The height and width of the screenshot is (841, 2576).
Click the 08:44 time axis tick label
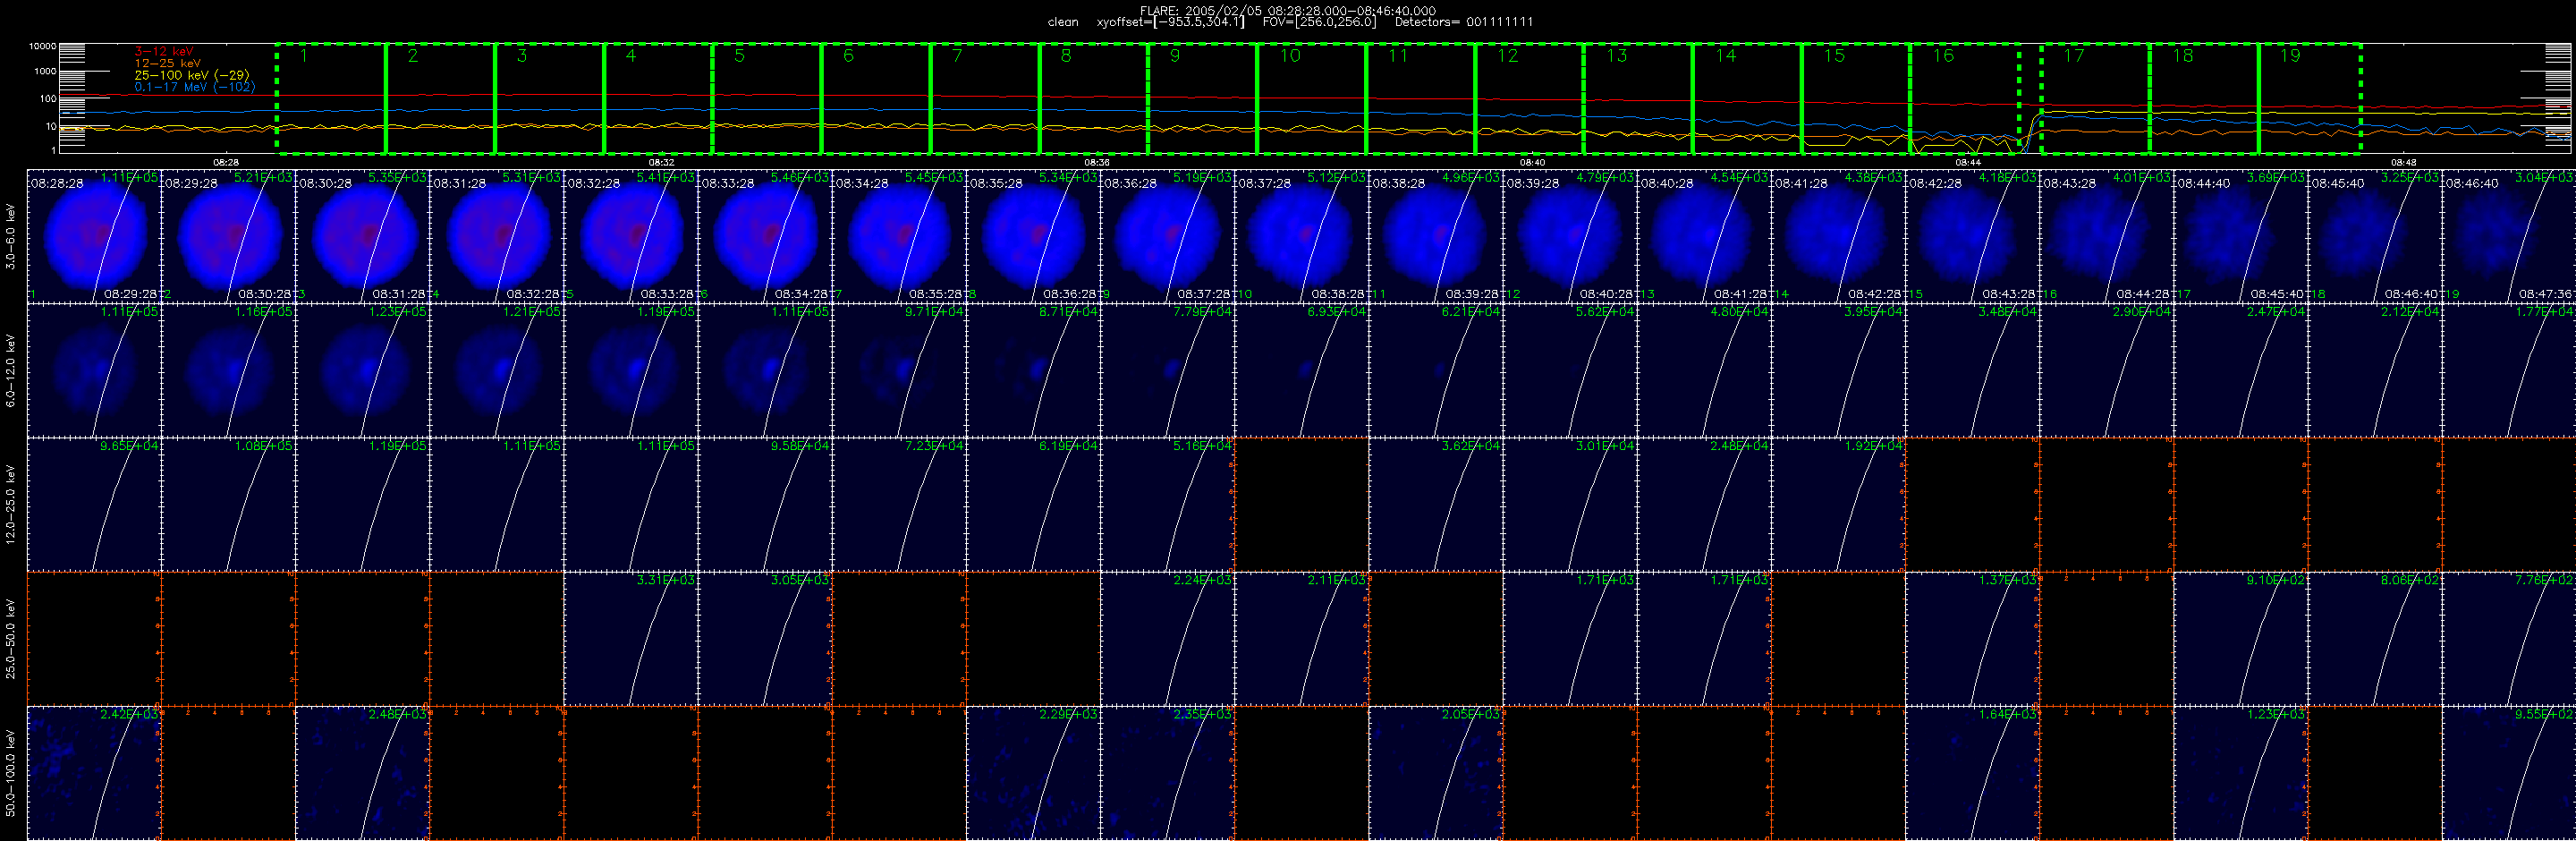click(1968, 162)
